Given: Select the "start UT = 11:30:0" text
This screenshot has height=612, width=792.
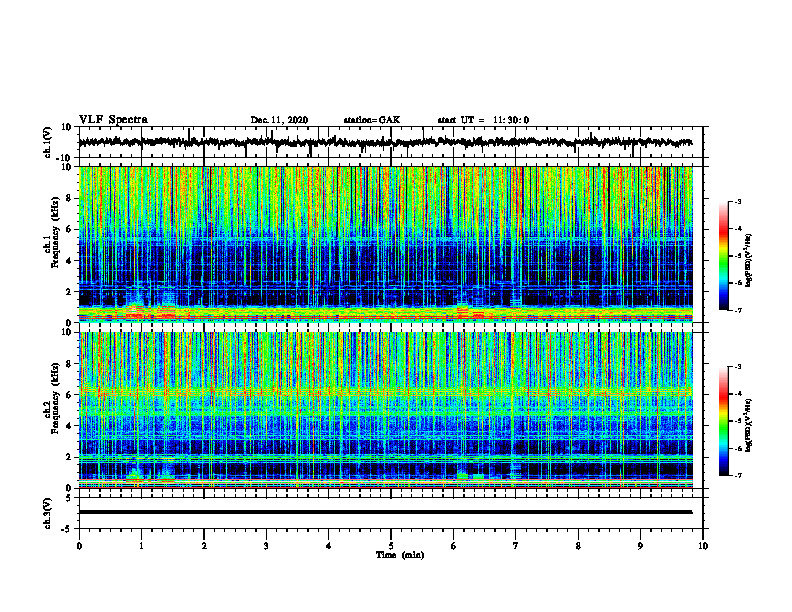Looking at the screenshot, I should (483, 120).
